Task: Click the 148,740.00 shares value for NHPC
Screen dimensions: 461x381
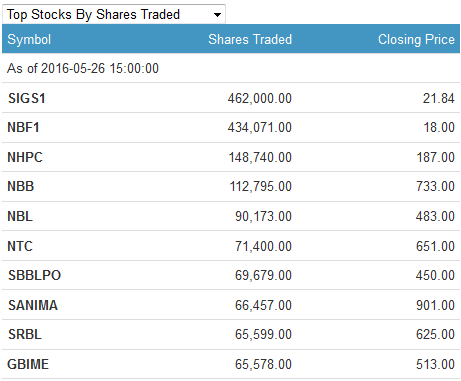Action: pos(260,157)
